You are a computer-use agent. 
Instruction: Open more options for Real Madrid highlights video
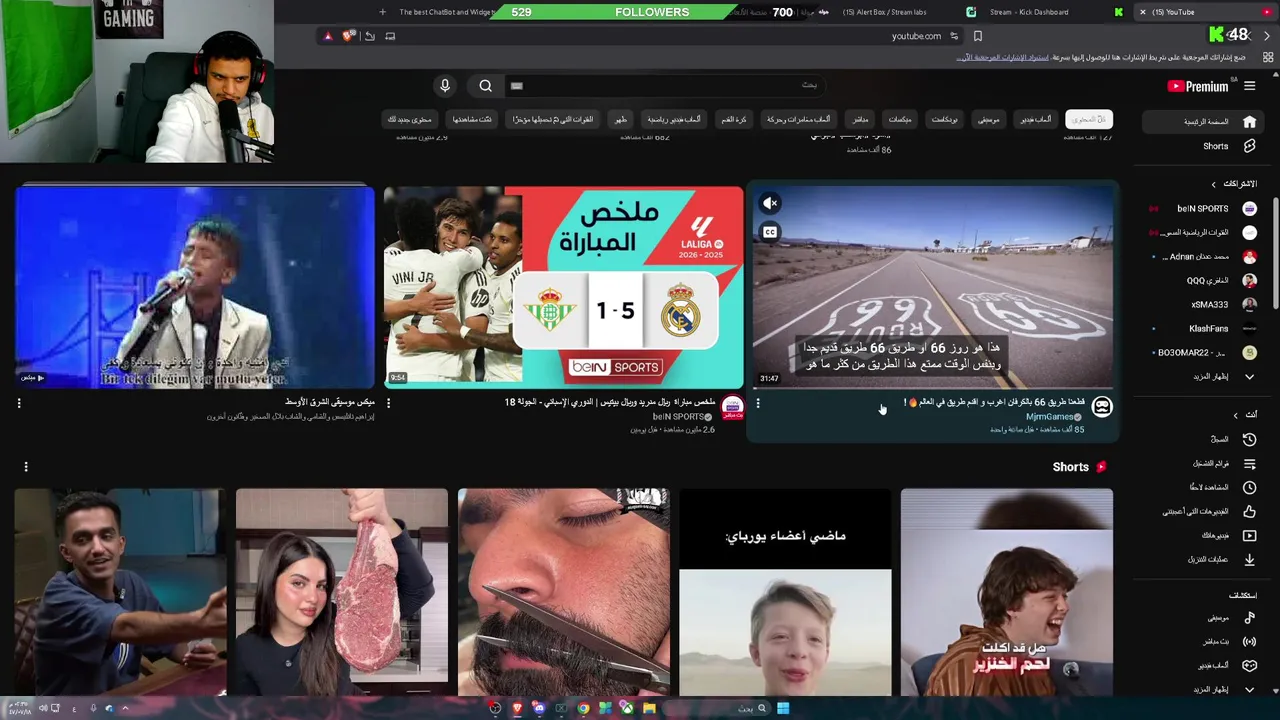(x=388, y=403)
